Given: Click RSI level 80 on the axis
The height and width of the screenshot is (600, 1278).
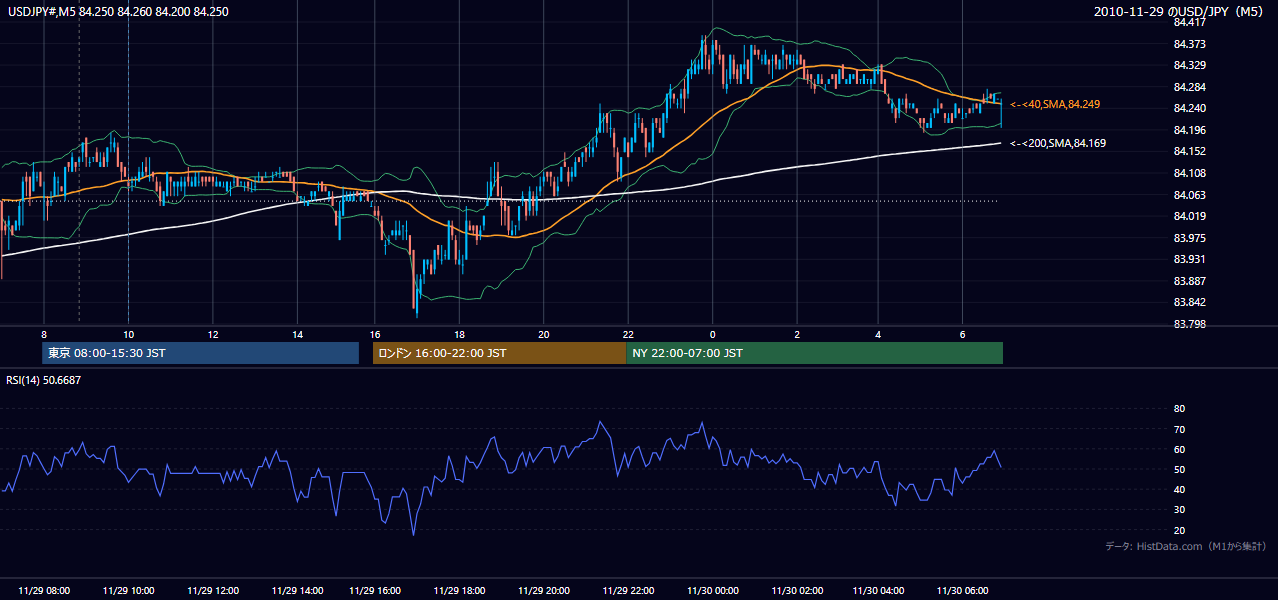Looking at the screenshot, I should pos(1179,409).
